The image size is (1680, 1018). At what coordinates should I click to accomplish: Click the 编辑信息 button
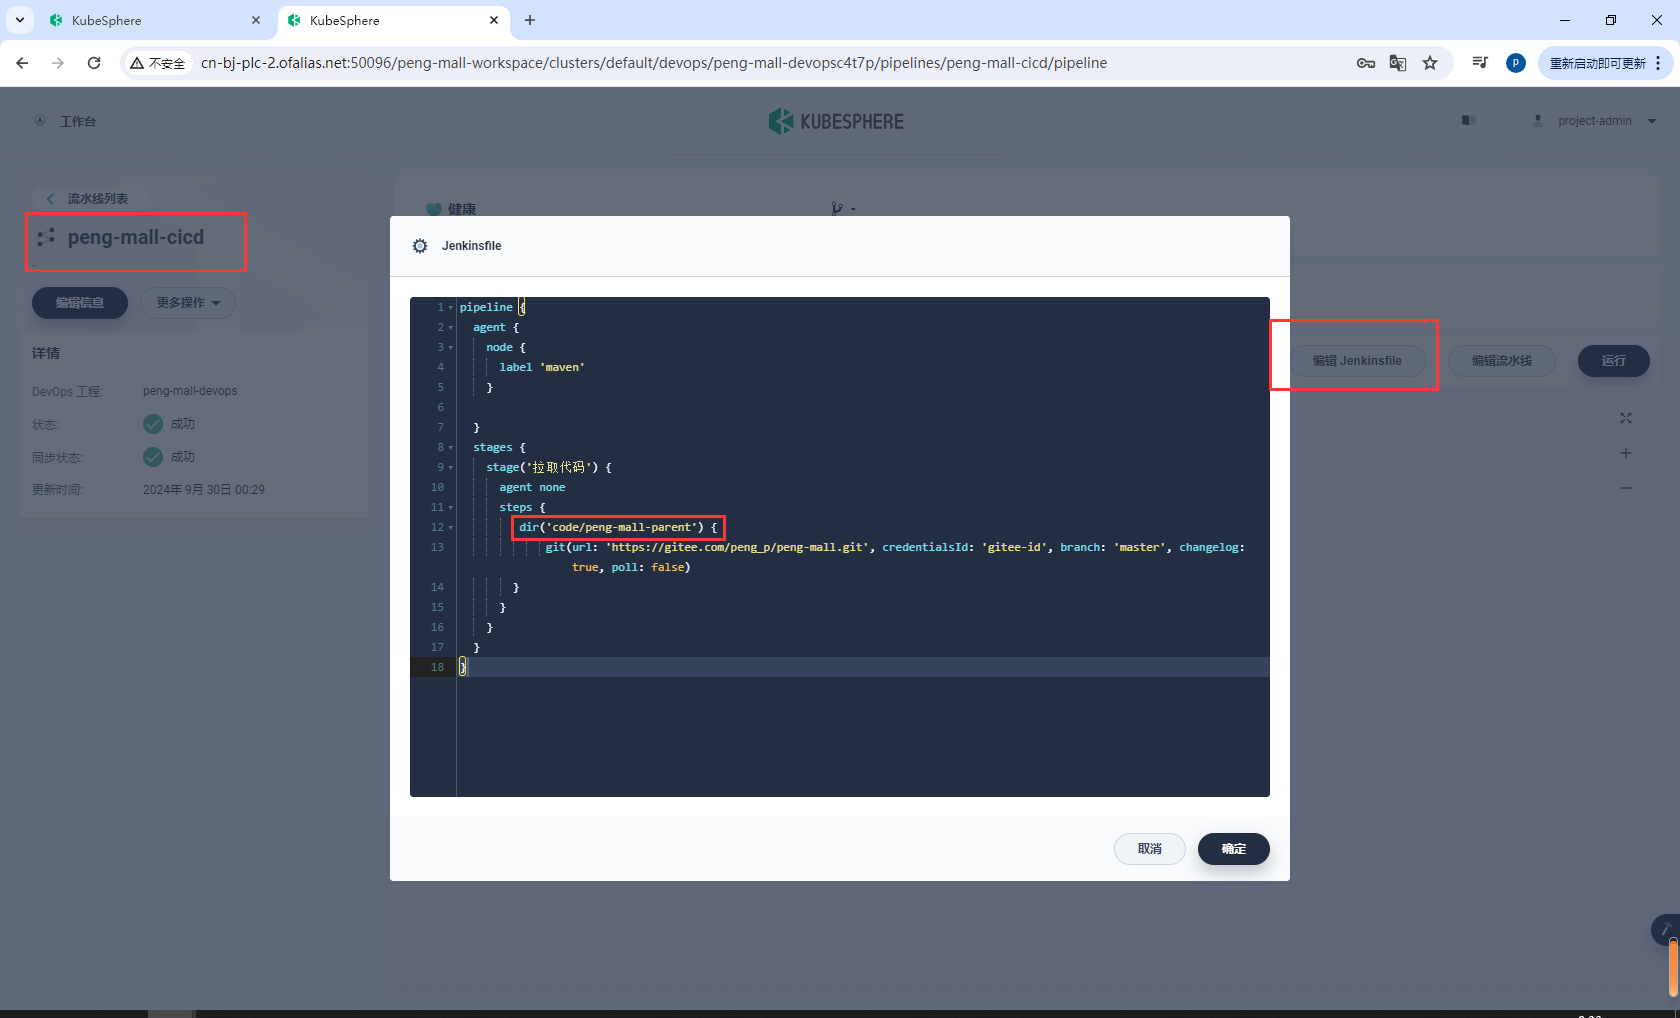click(80, 303)
